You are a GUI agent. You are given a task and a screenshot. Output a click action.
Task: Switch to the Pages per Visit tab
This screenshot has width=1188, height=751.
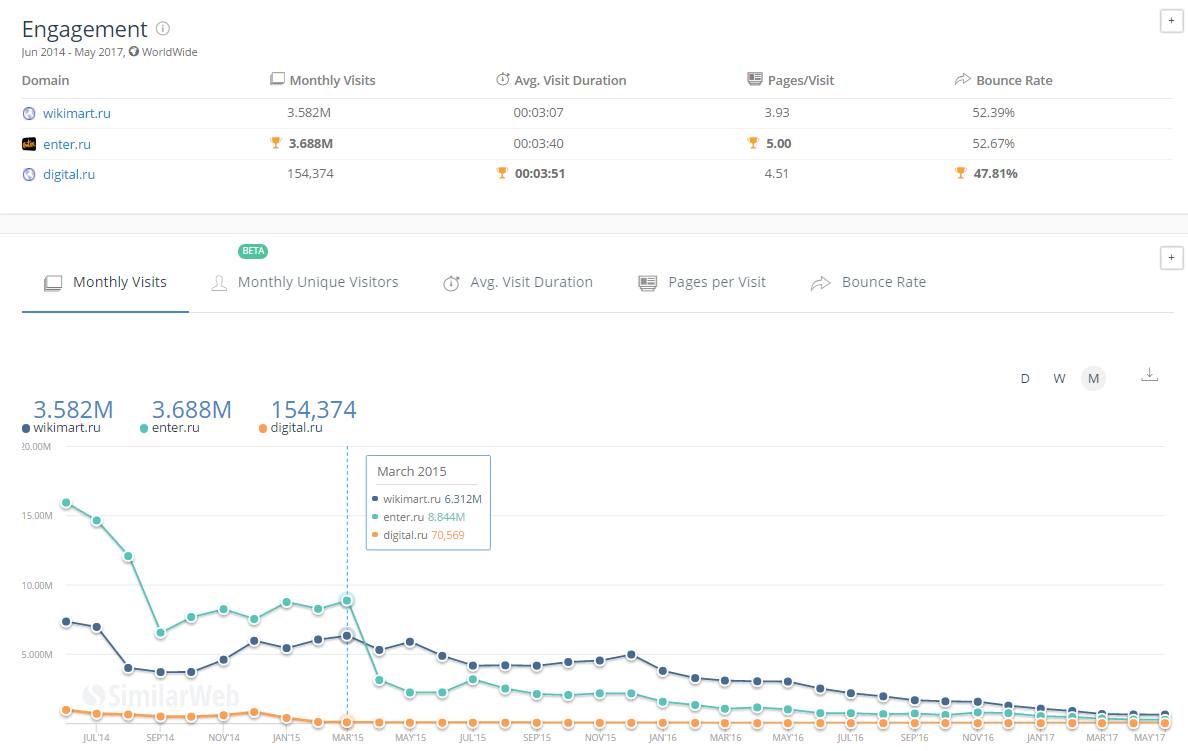tap(716, 282)
